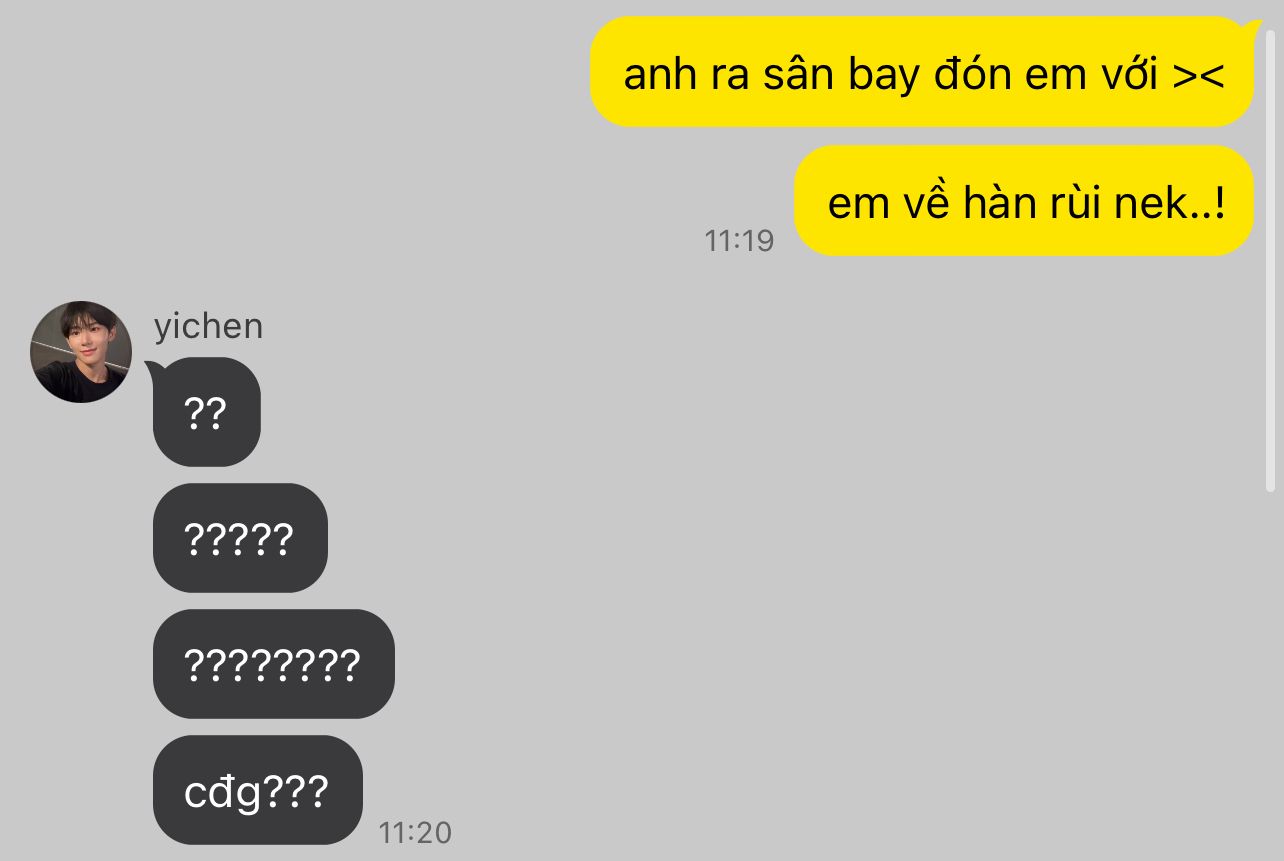This screenshot has width=1284, height=861.
Task: Open yichen's profile picture
Action: (81, 352)
